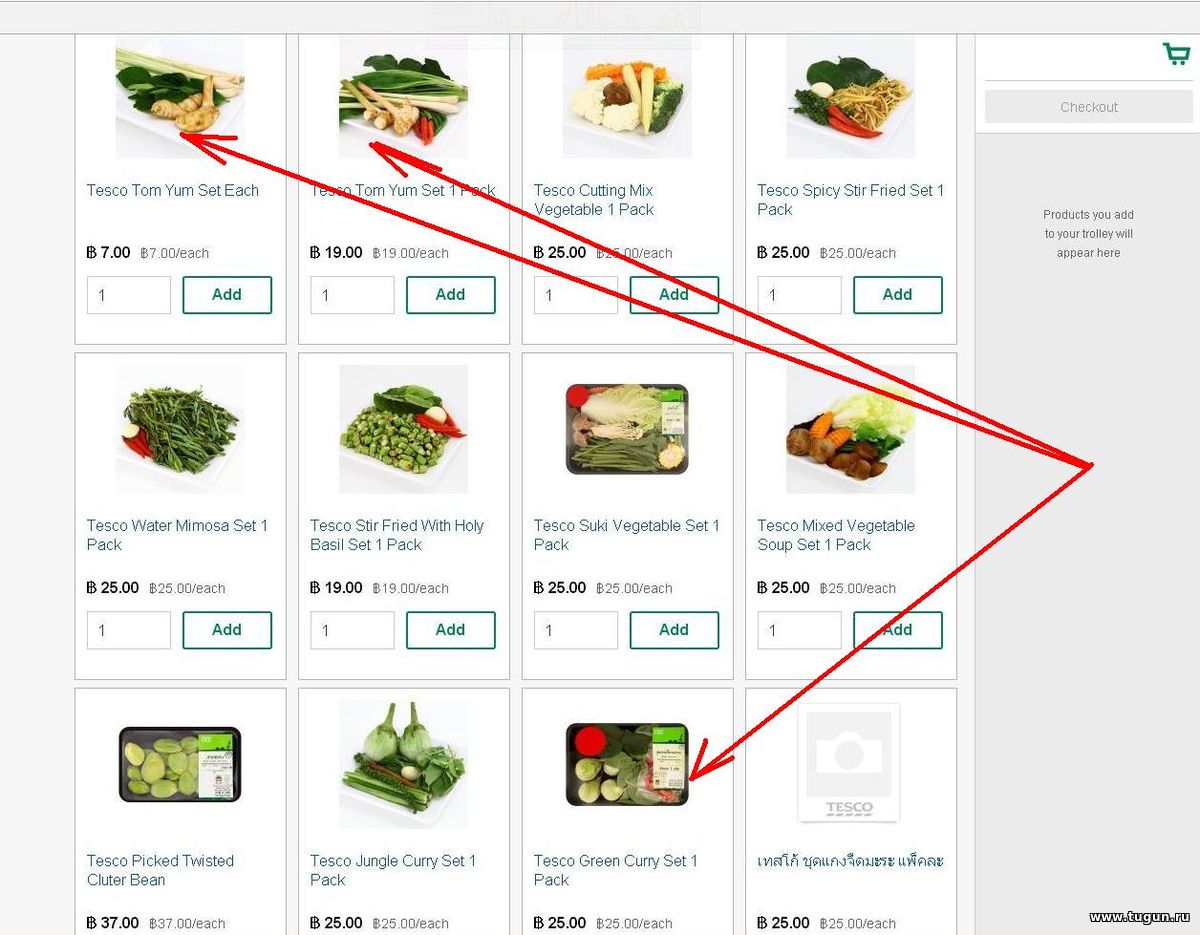
Task: Select quantity field for Stir Fried Holy Basil Set
Action: click(352, 630)
